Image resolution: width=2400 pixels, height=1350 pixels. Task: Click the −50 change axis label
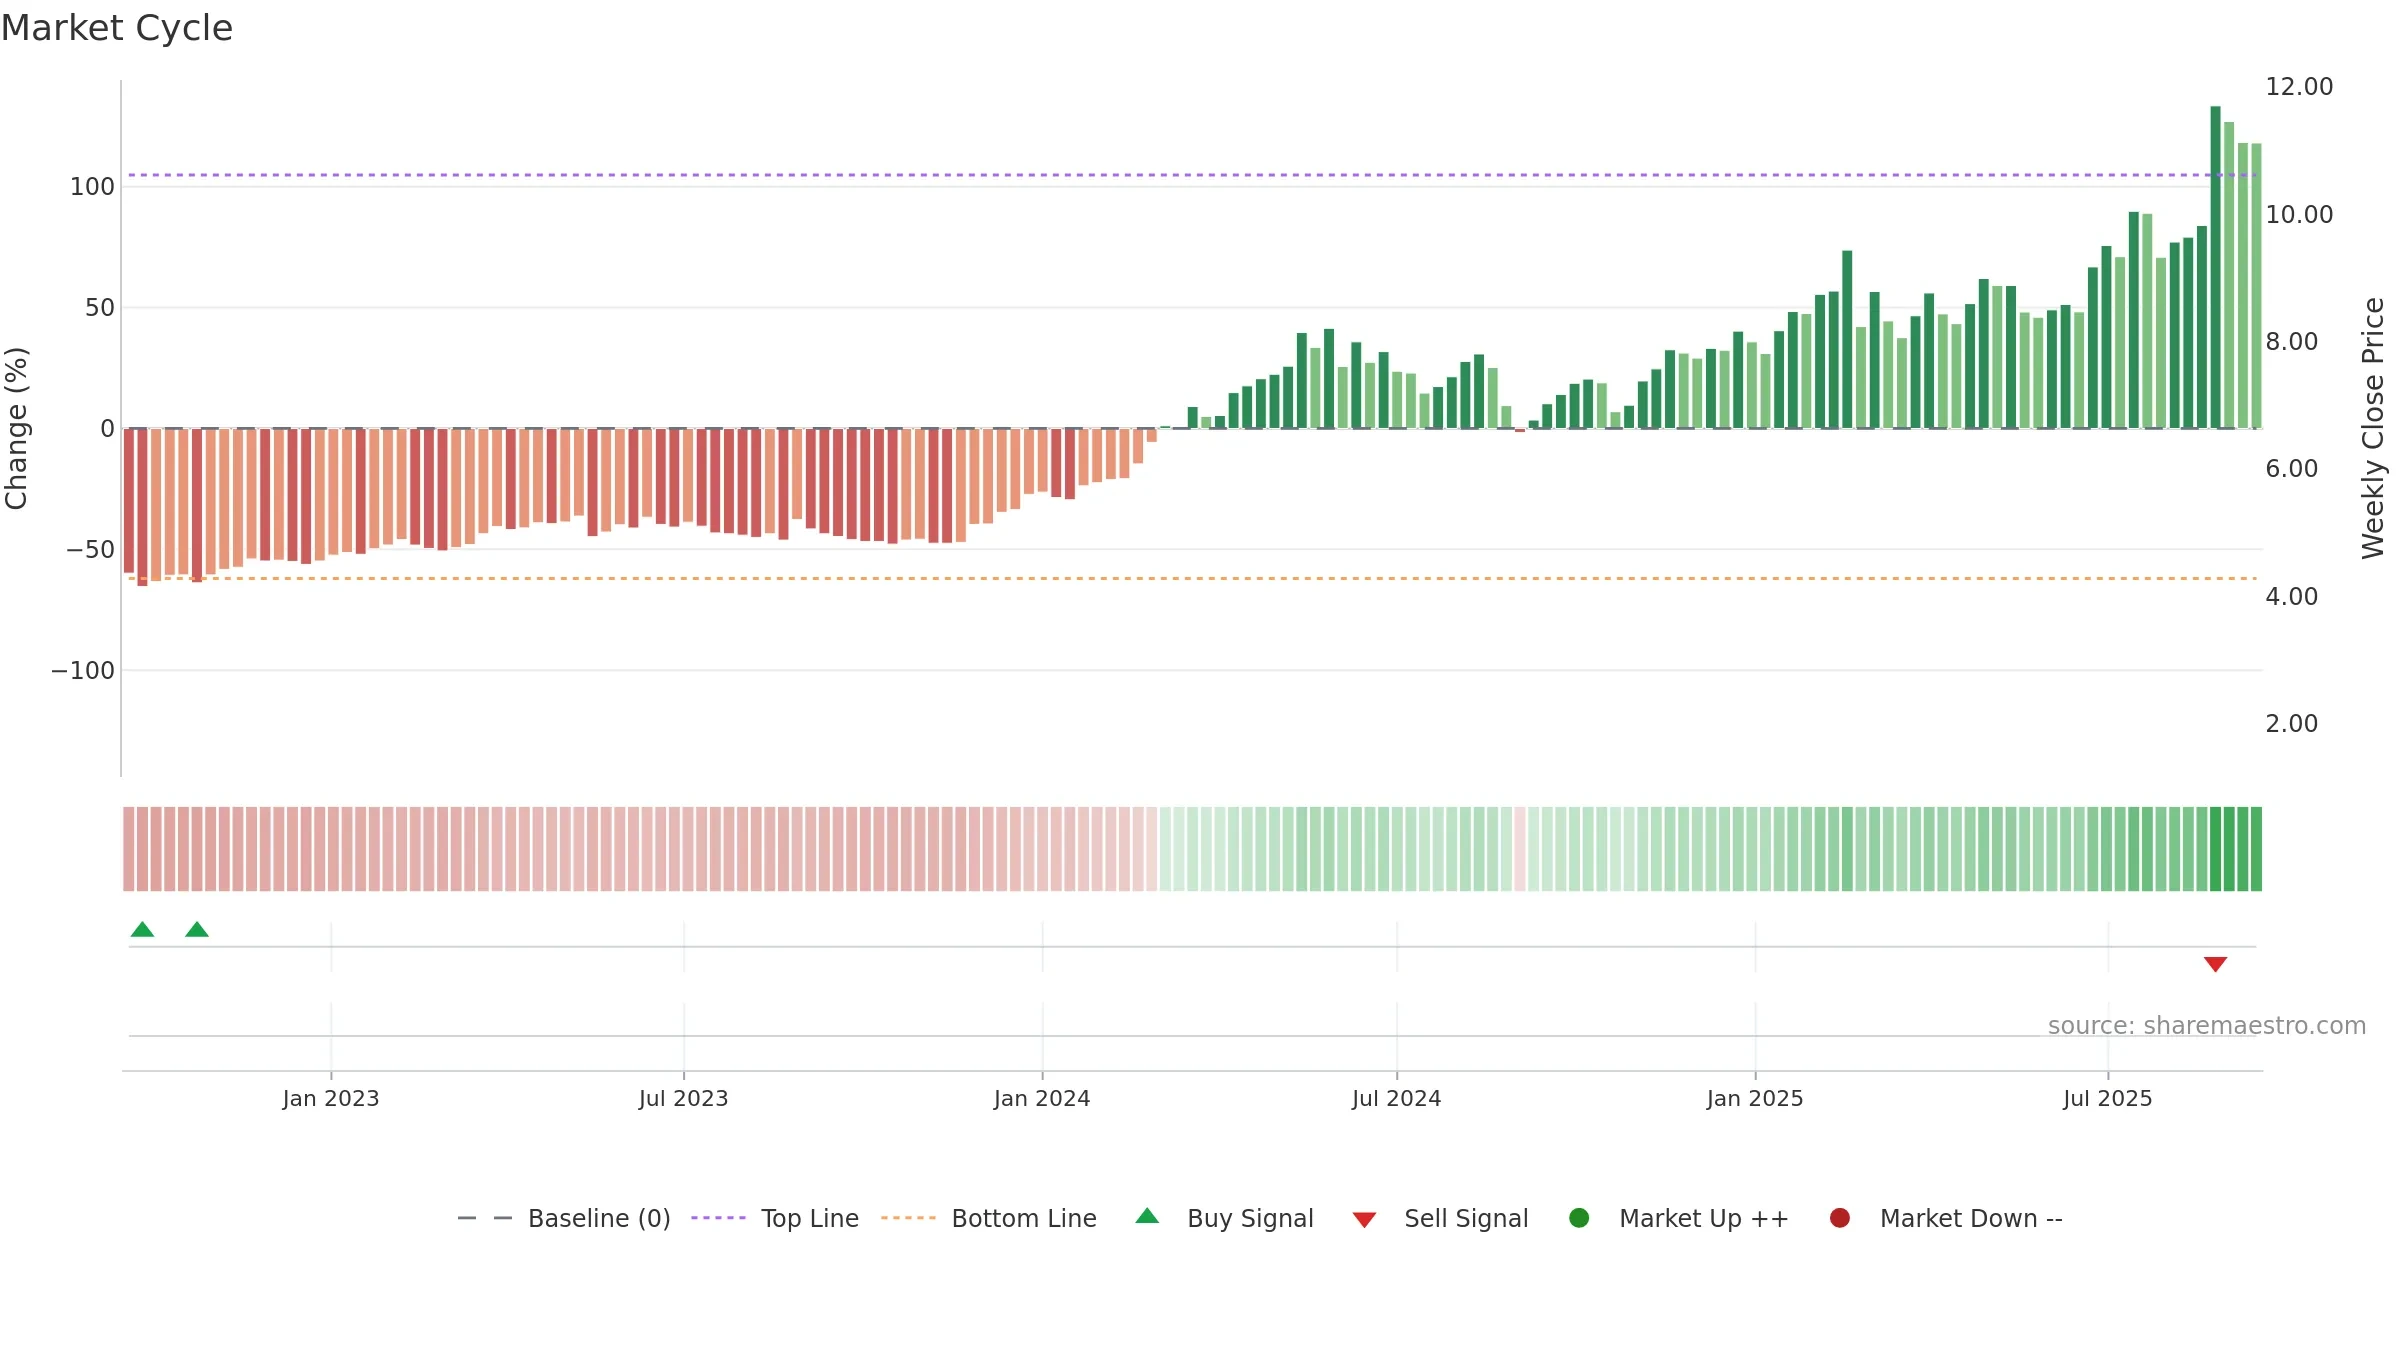click(91, 549)
